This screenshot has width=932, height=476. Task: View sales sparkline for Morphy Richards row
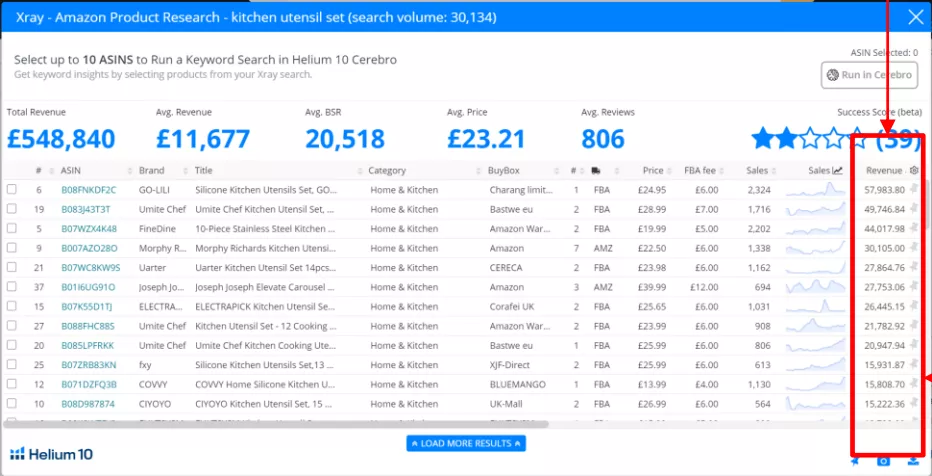coord(814,248)
